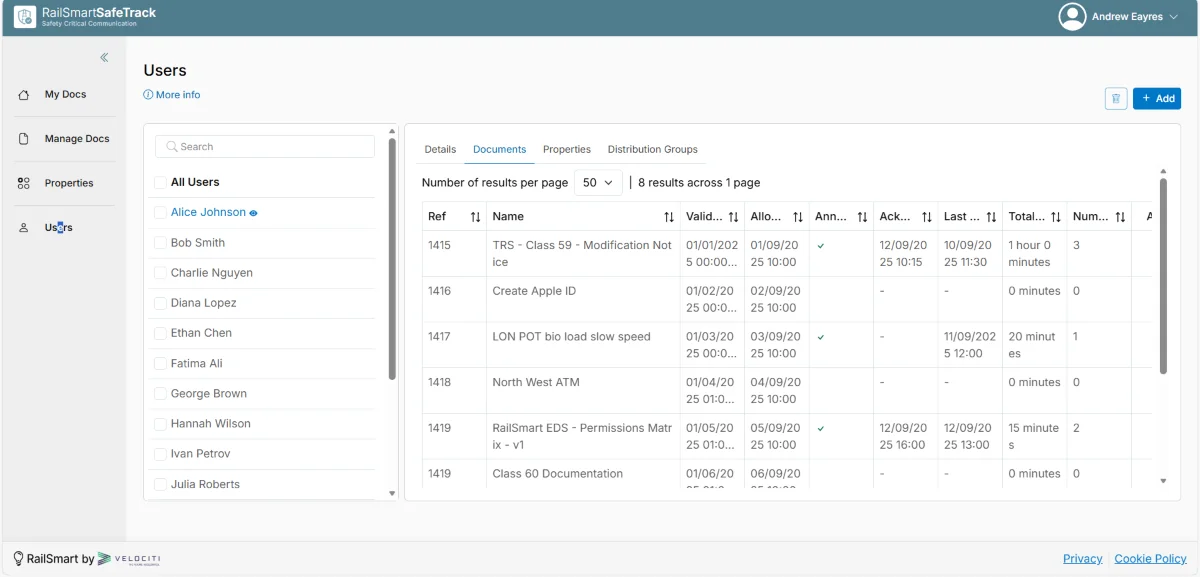Click the delete trash icon button
The width and height of the screenshot is (1200, 577).
pyautogui.click(x=1116, y=98)
